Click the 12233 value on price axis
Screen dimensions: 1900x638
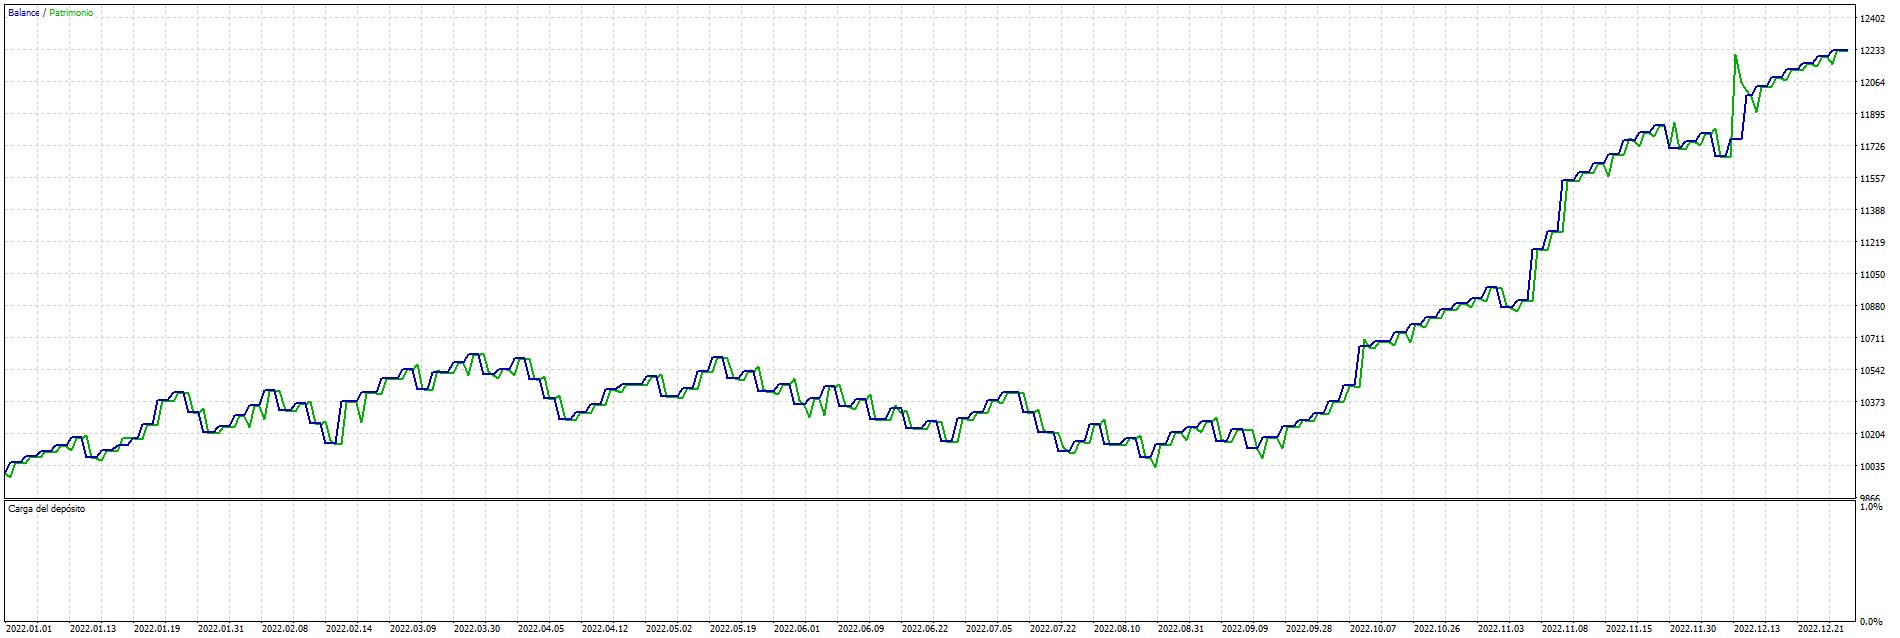[1872, 50]
